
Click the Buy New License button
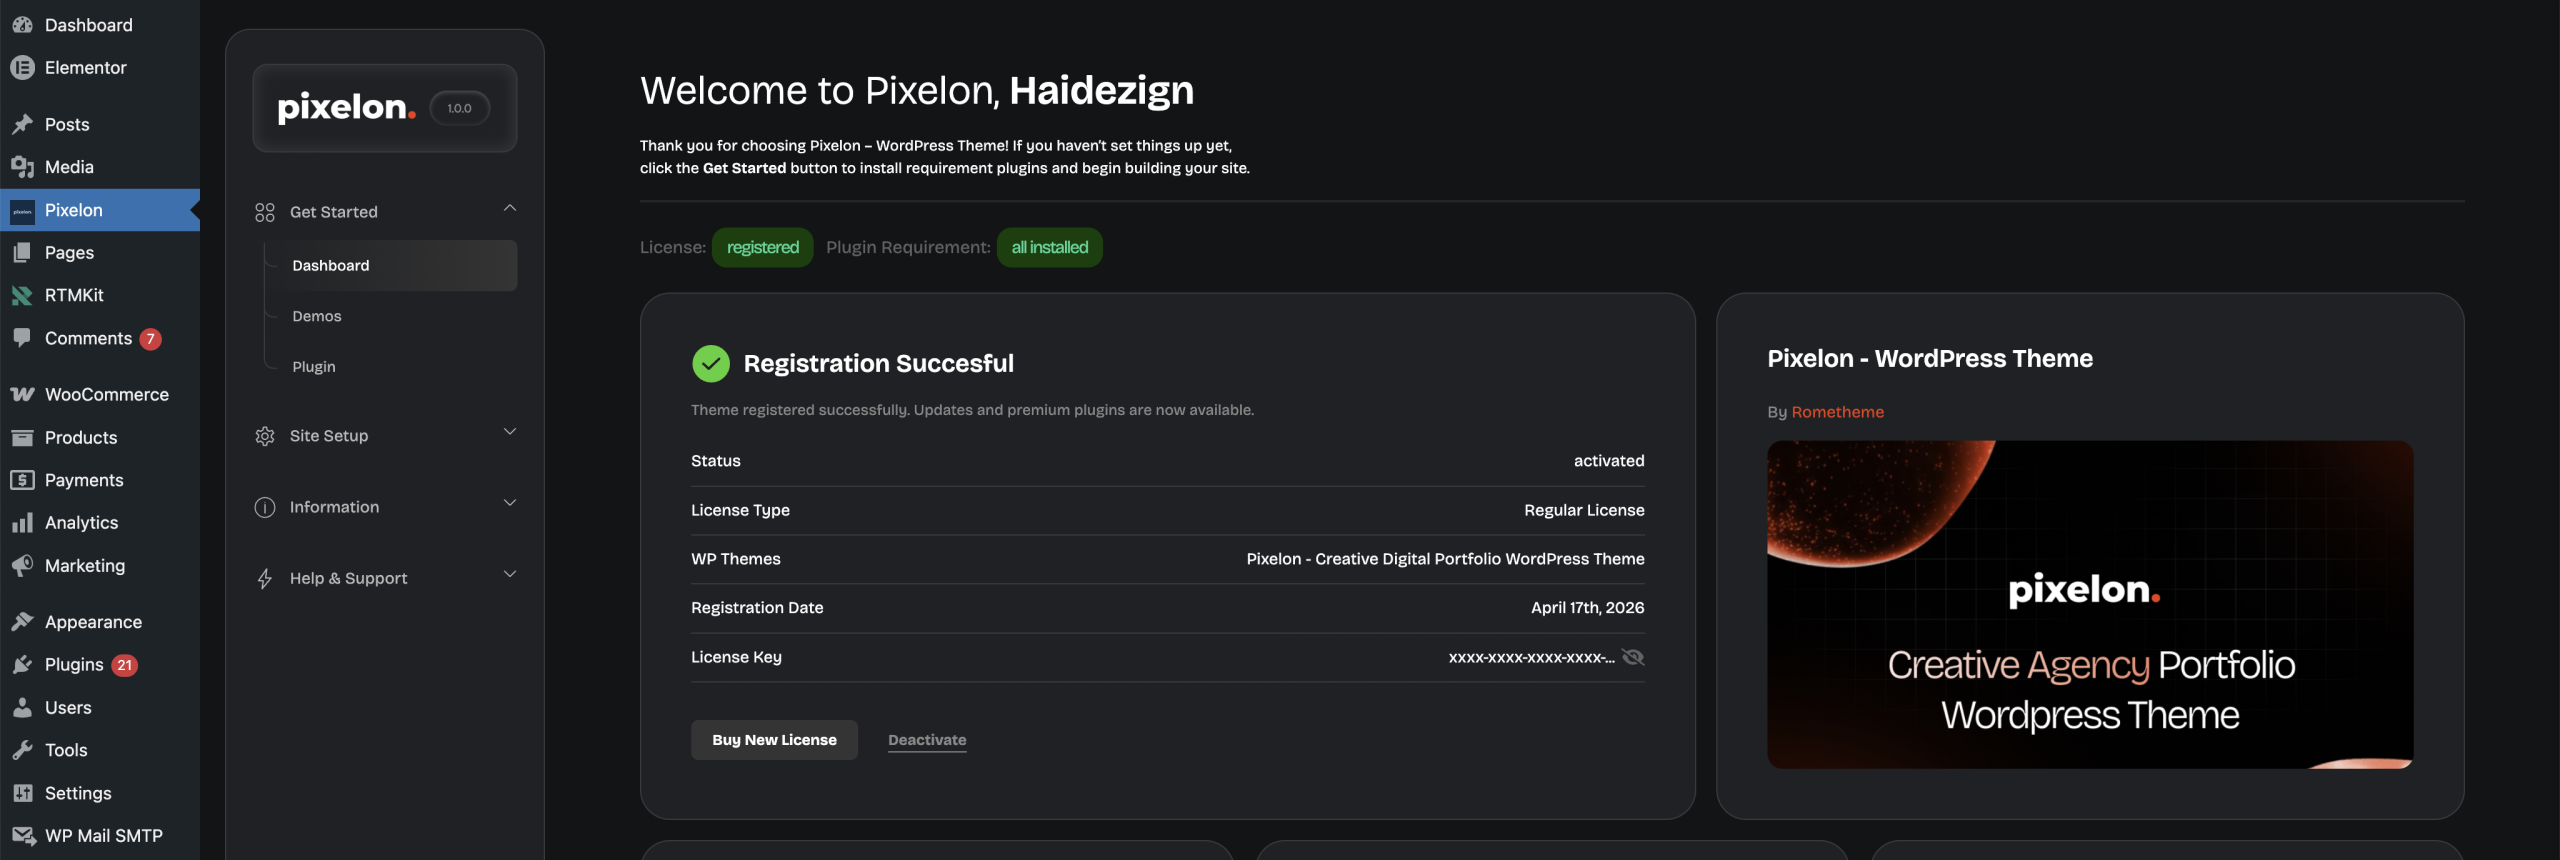[x=774, y=740]
